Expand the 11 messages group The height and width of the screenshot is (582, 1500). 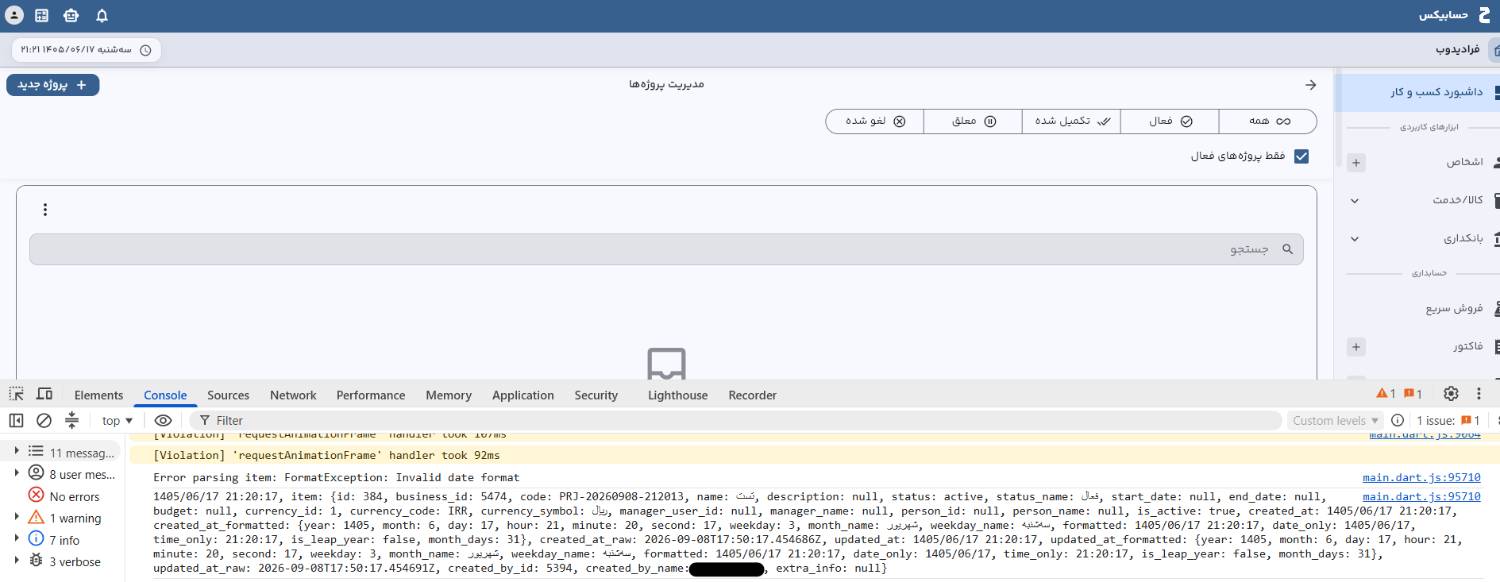(16, 452)
